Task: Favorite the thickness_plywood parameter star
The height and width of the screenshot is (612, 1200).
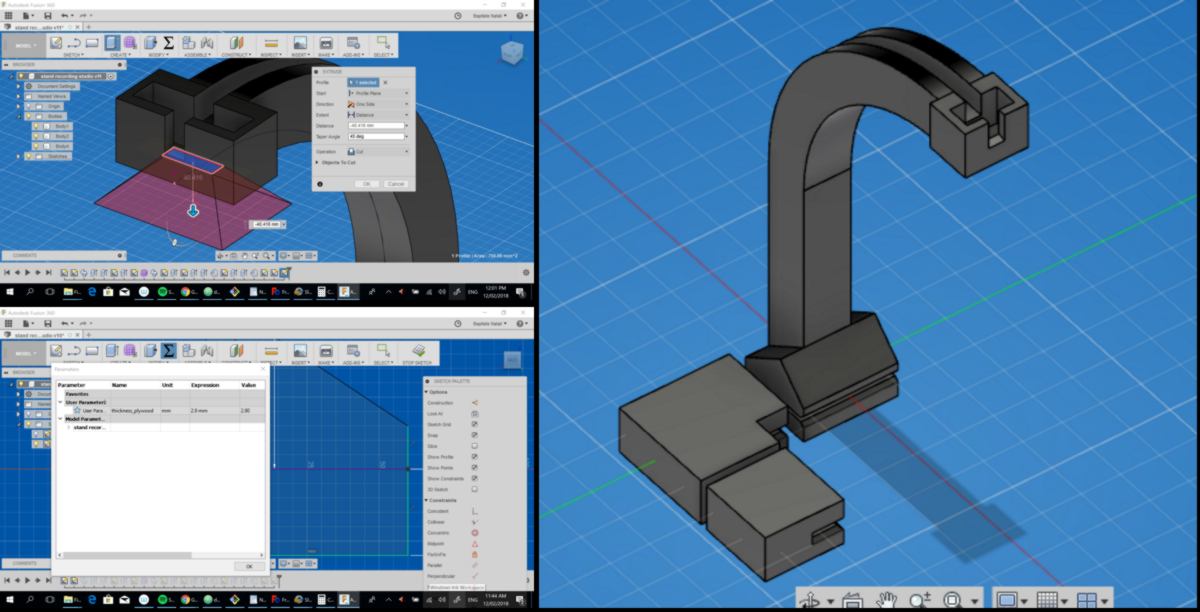Action: pyautogui.click(x=76, y=410)
